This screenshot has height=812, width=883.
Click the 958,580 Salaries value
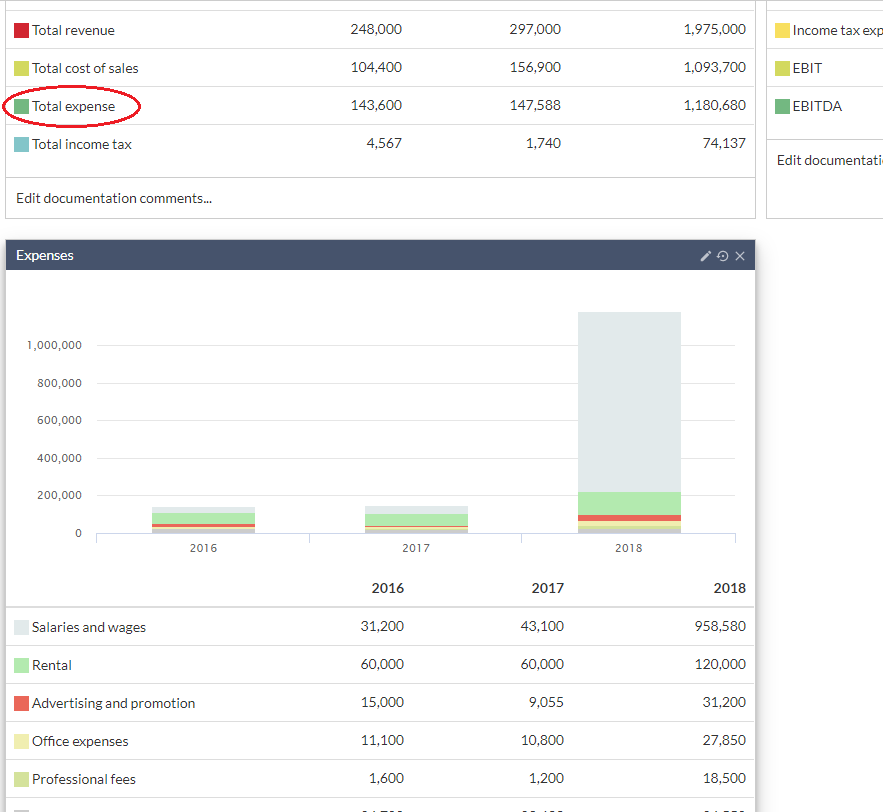click(x=720, y=626)
